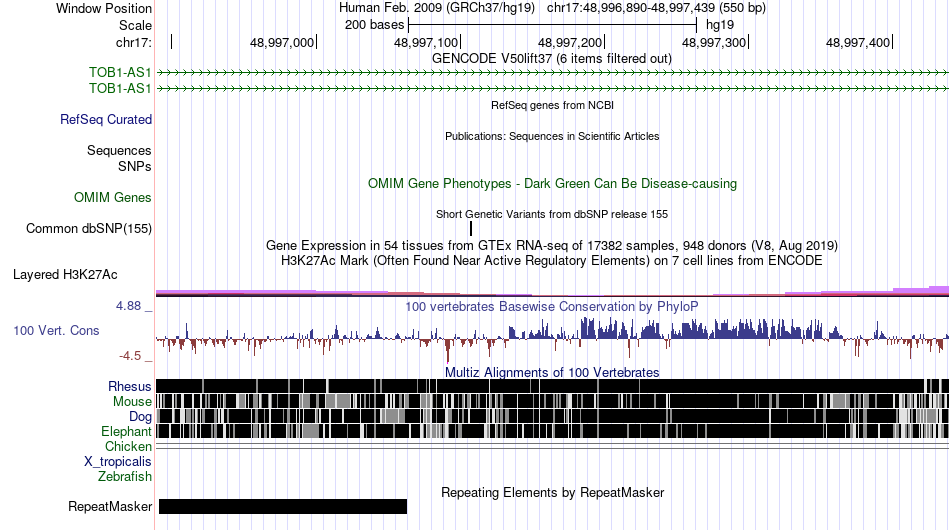Screen dimensions: 950x530
Task: Click 100 vertebrates Basewise Conservation by PhyloP
Action: click(x=552, y=306)
